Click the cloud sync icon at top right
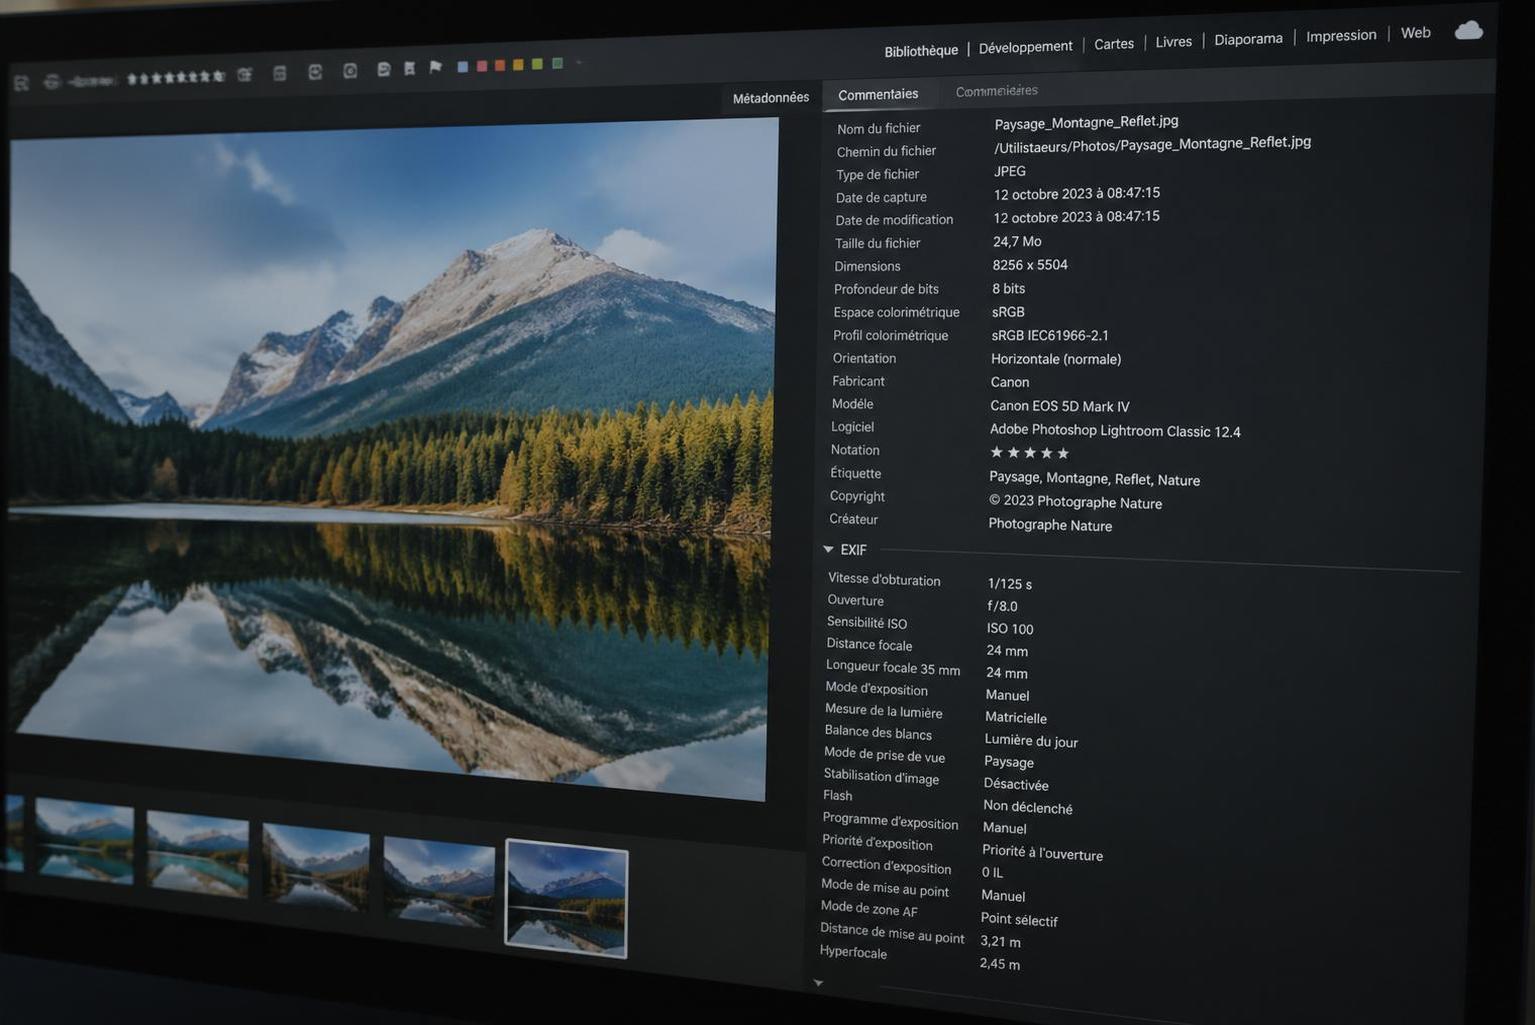 click(1468, 30)
